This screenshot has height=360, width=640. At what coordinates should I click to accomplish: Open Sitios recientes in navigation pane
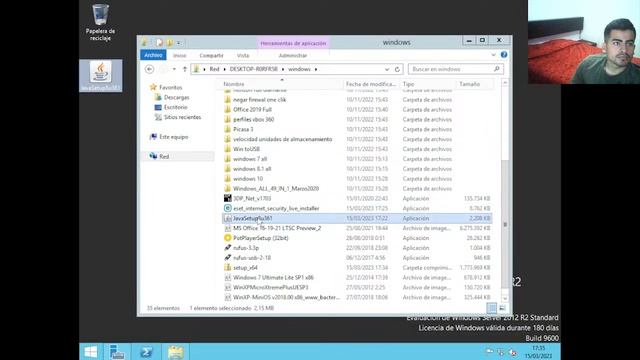[182, 117]
